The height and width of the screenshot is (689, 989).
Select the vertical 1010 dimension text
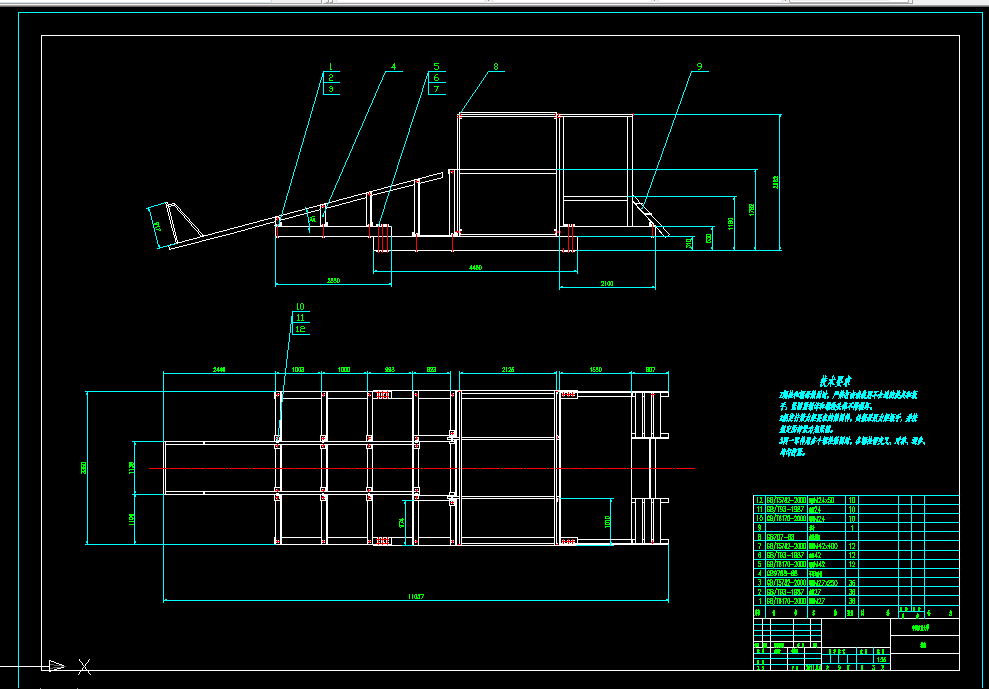point(608,521)
